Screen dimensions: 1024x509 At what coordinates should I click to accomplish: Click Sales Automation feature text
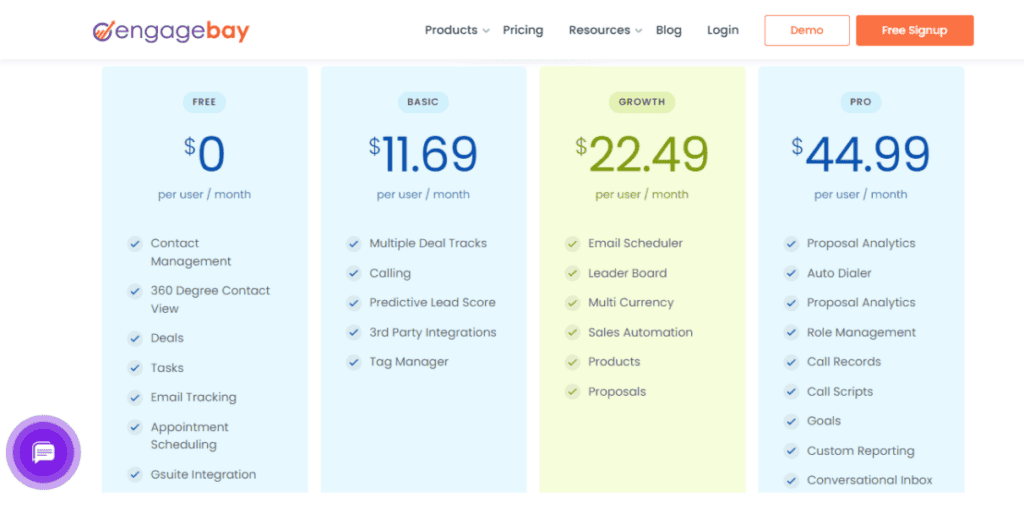[641, 333]
